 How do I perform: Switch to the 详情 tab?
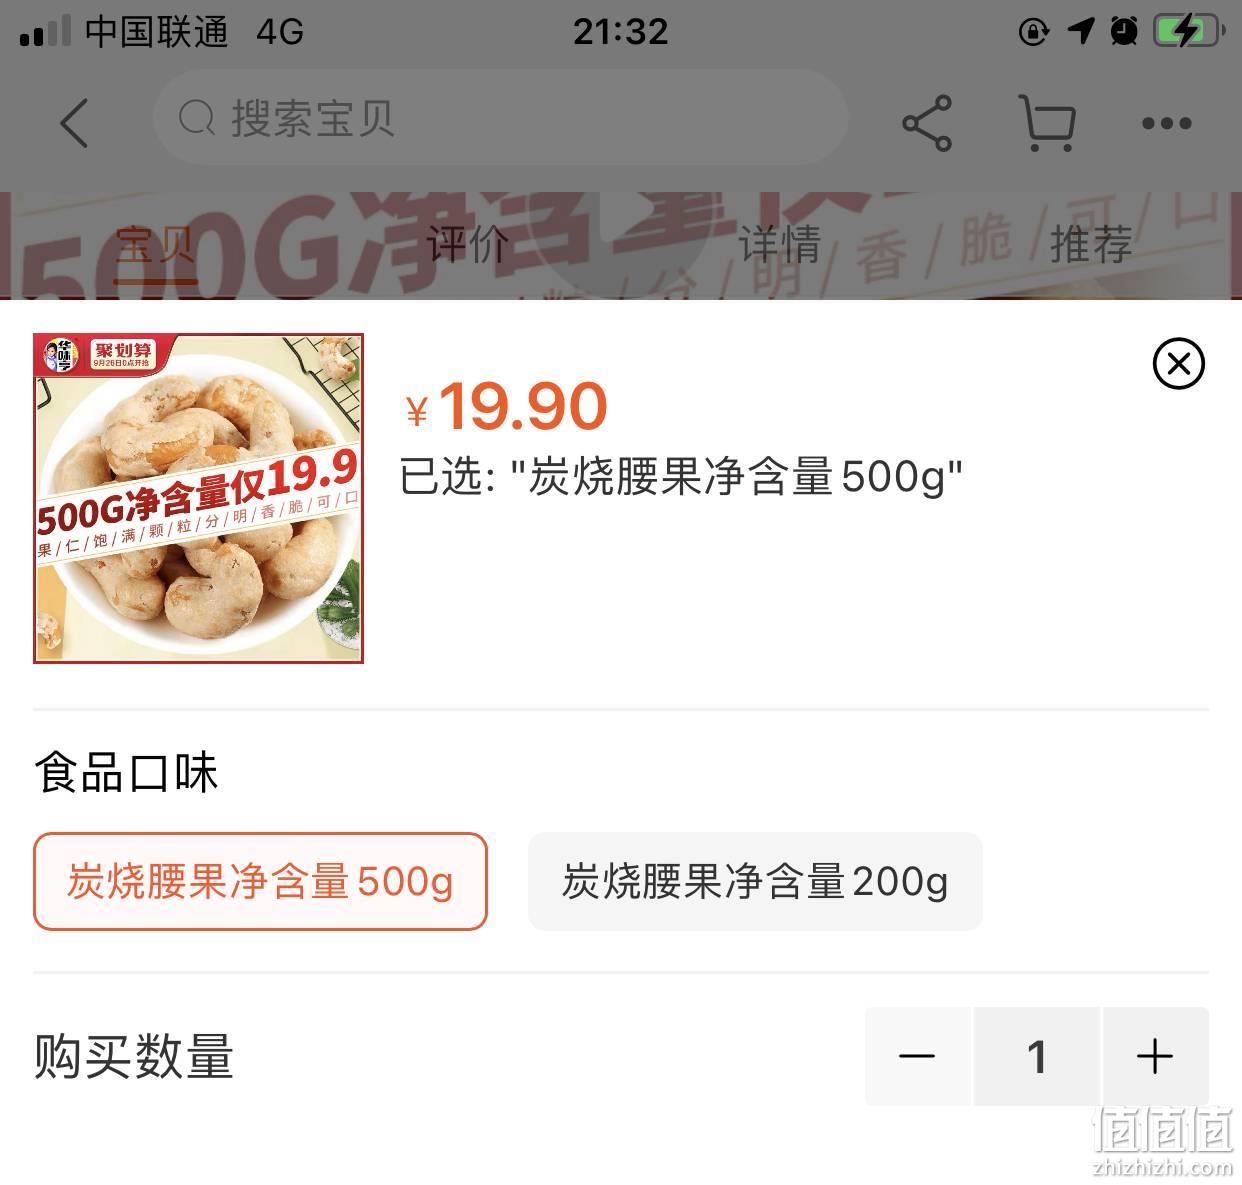tap(779, 246)
